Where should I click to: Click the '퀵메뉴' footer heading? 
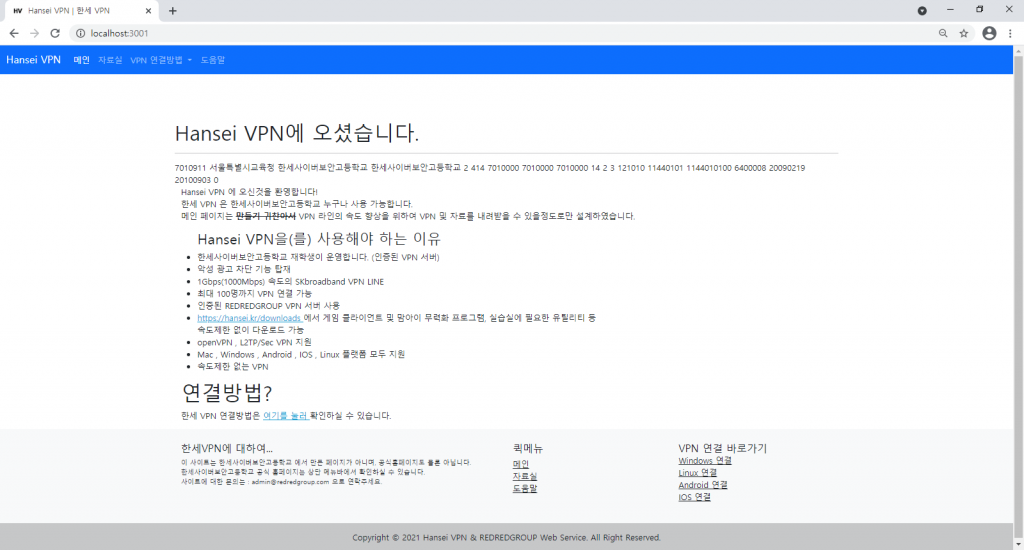click(x=528, y=448)
